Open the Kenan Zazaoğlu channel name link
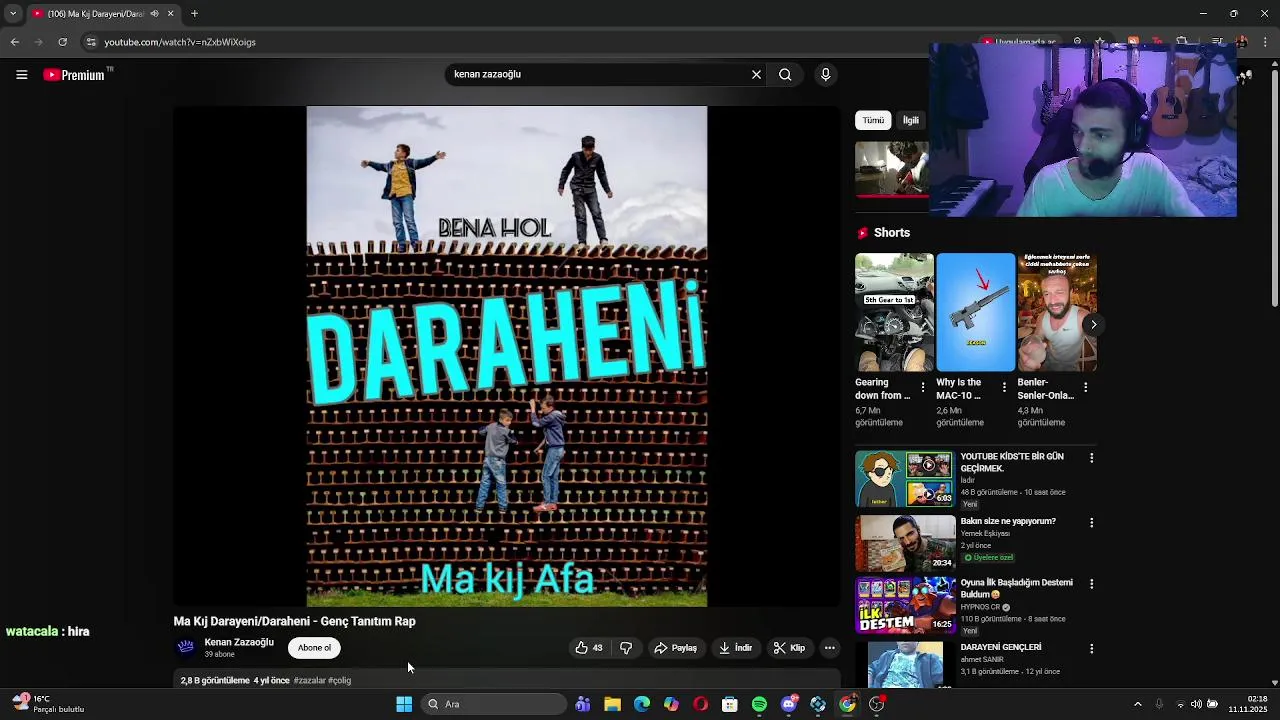1280x720 pixels. pos(239,642)
